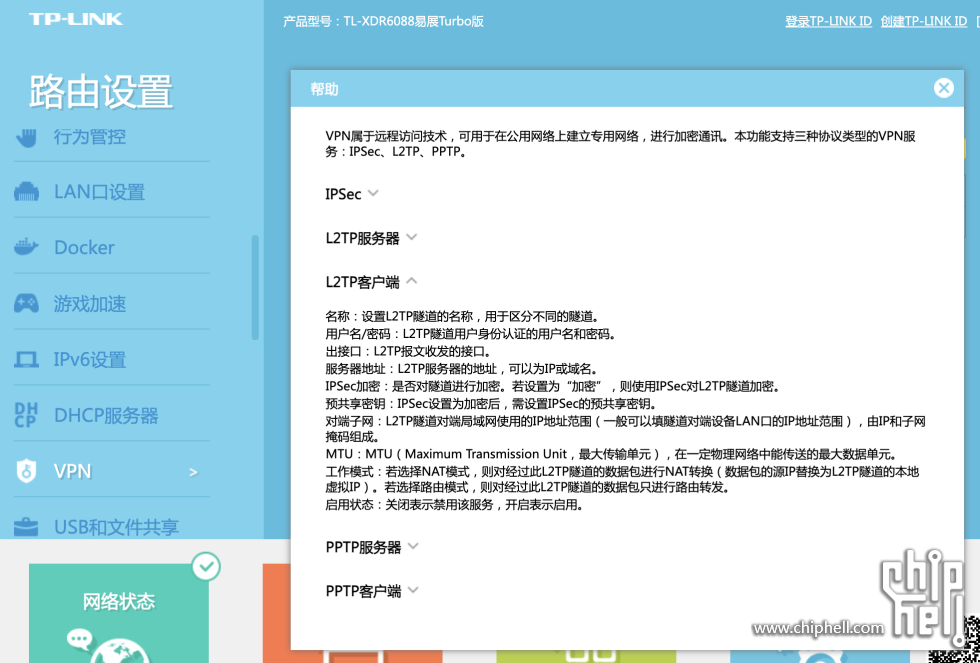Screen dimensions: 980x663
Task: Expand the IPSec help section
Action: point(352,194)
